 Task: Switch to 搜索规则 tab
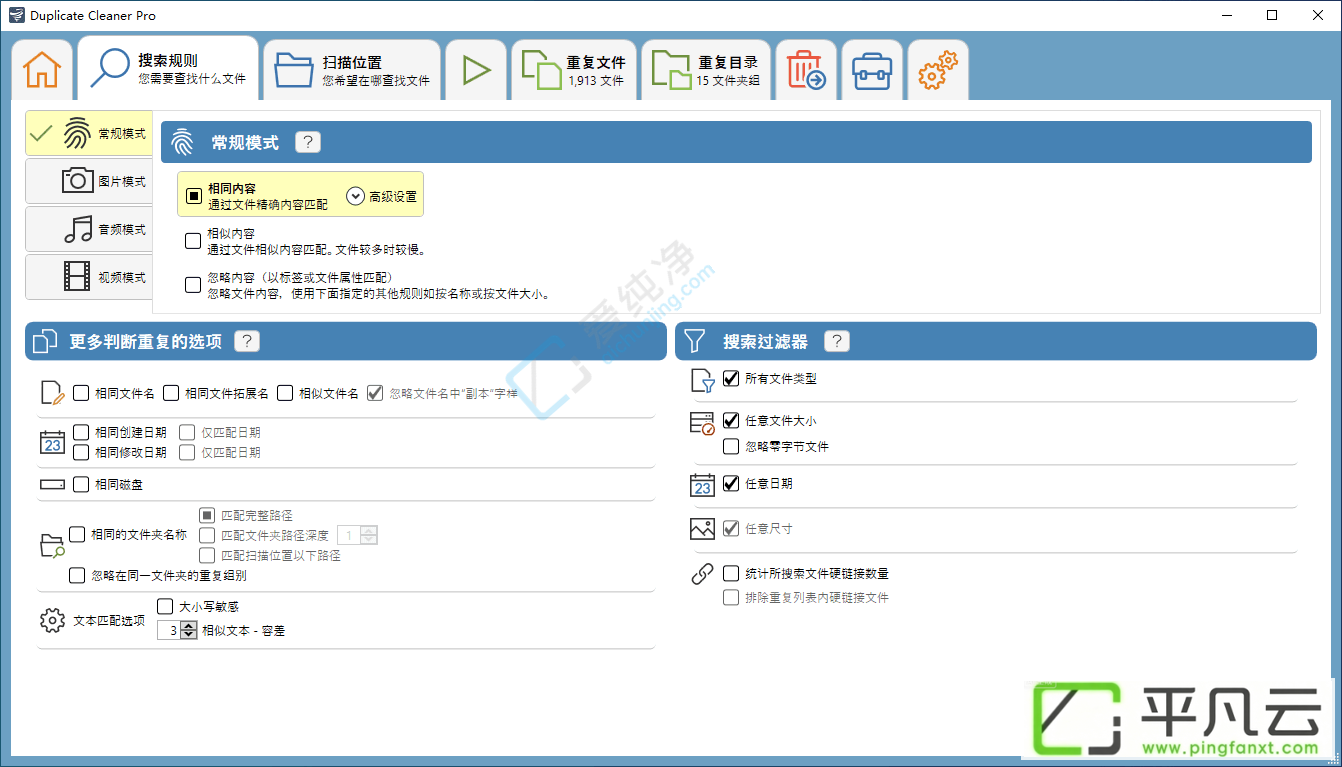(168, 69)
